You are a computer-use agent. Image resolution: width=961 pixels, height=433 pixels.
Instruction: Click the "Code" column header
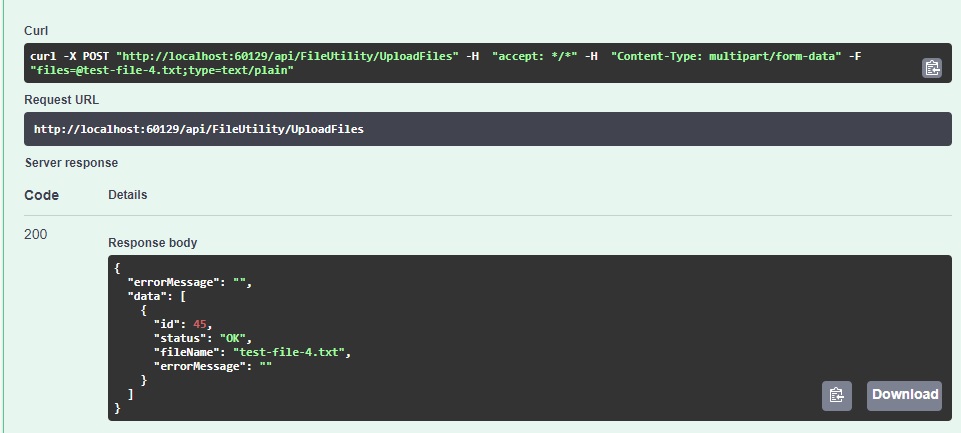[42, 195]
